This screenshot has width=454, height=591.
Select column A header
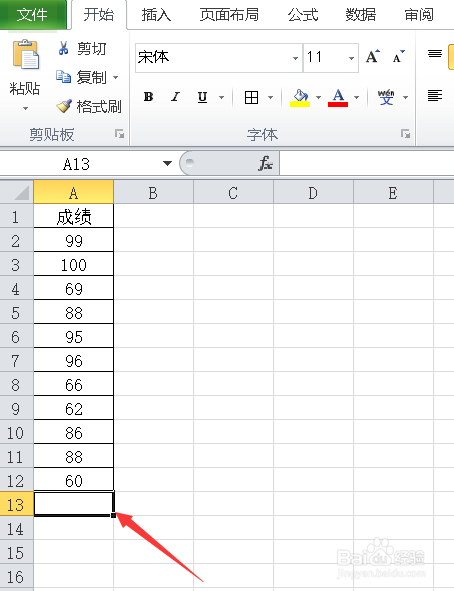[73, 193]
